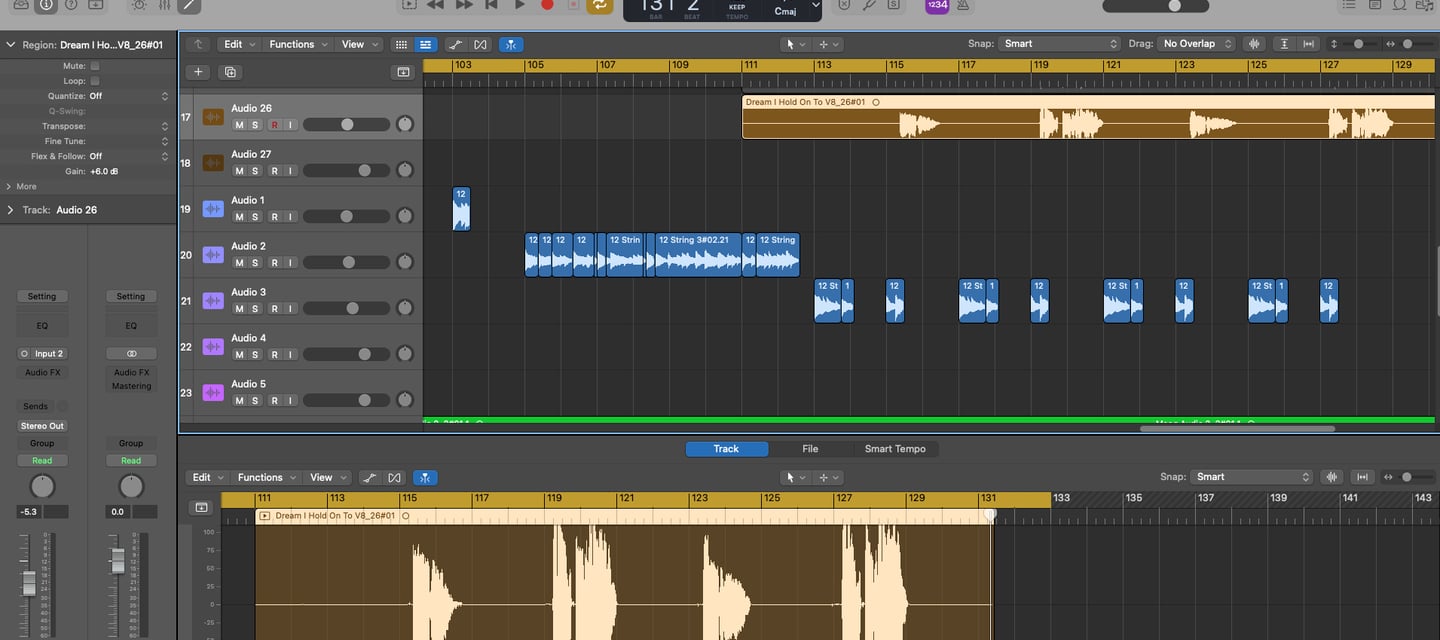Switch to the File tab in editor
Viewport: 1440px width, 640px height.
[810, 449]
